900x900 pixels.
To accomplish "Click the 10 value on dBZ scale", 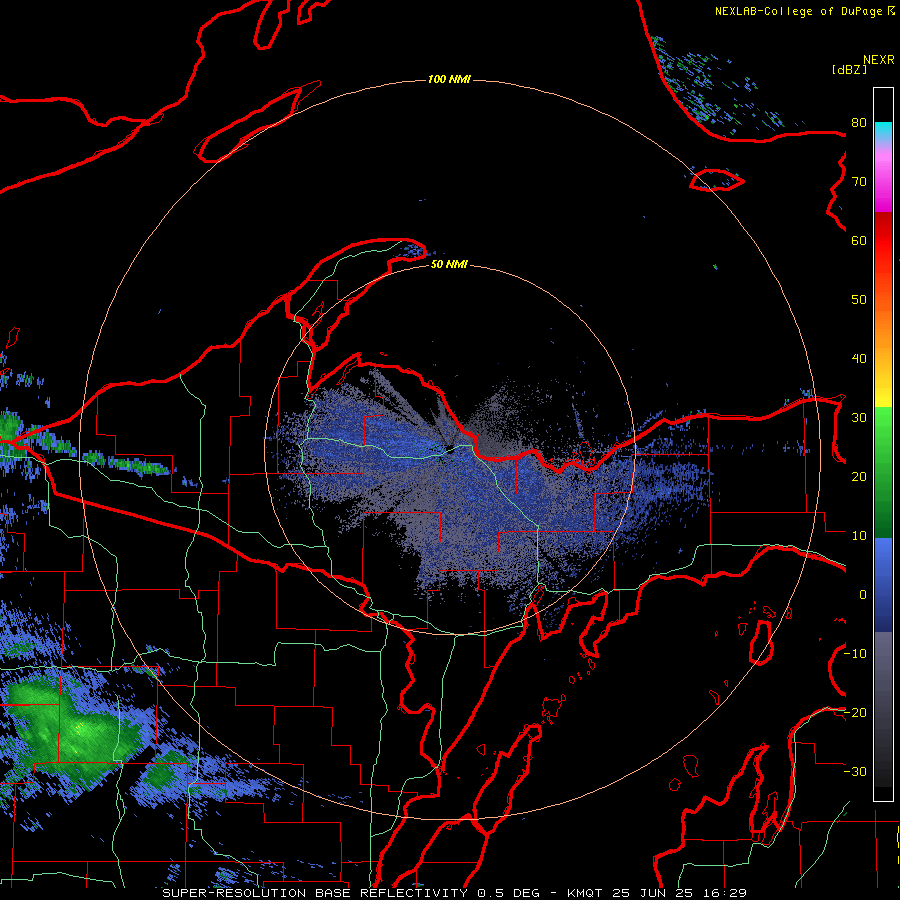I will pyautogui.click(x=859, y=536).
